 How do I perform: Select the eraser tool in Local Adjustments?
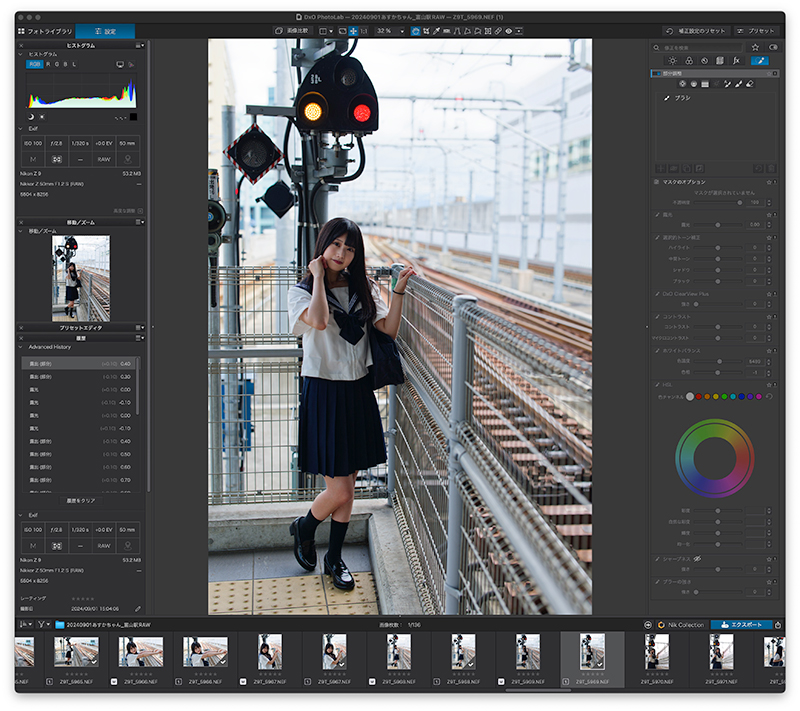pos(748,85)
